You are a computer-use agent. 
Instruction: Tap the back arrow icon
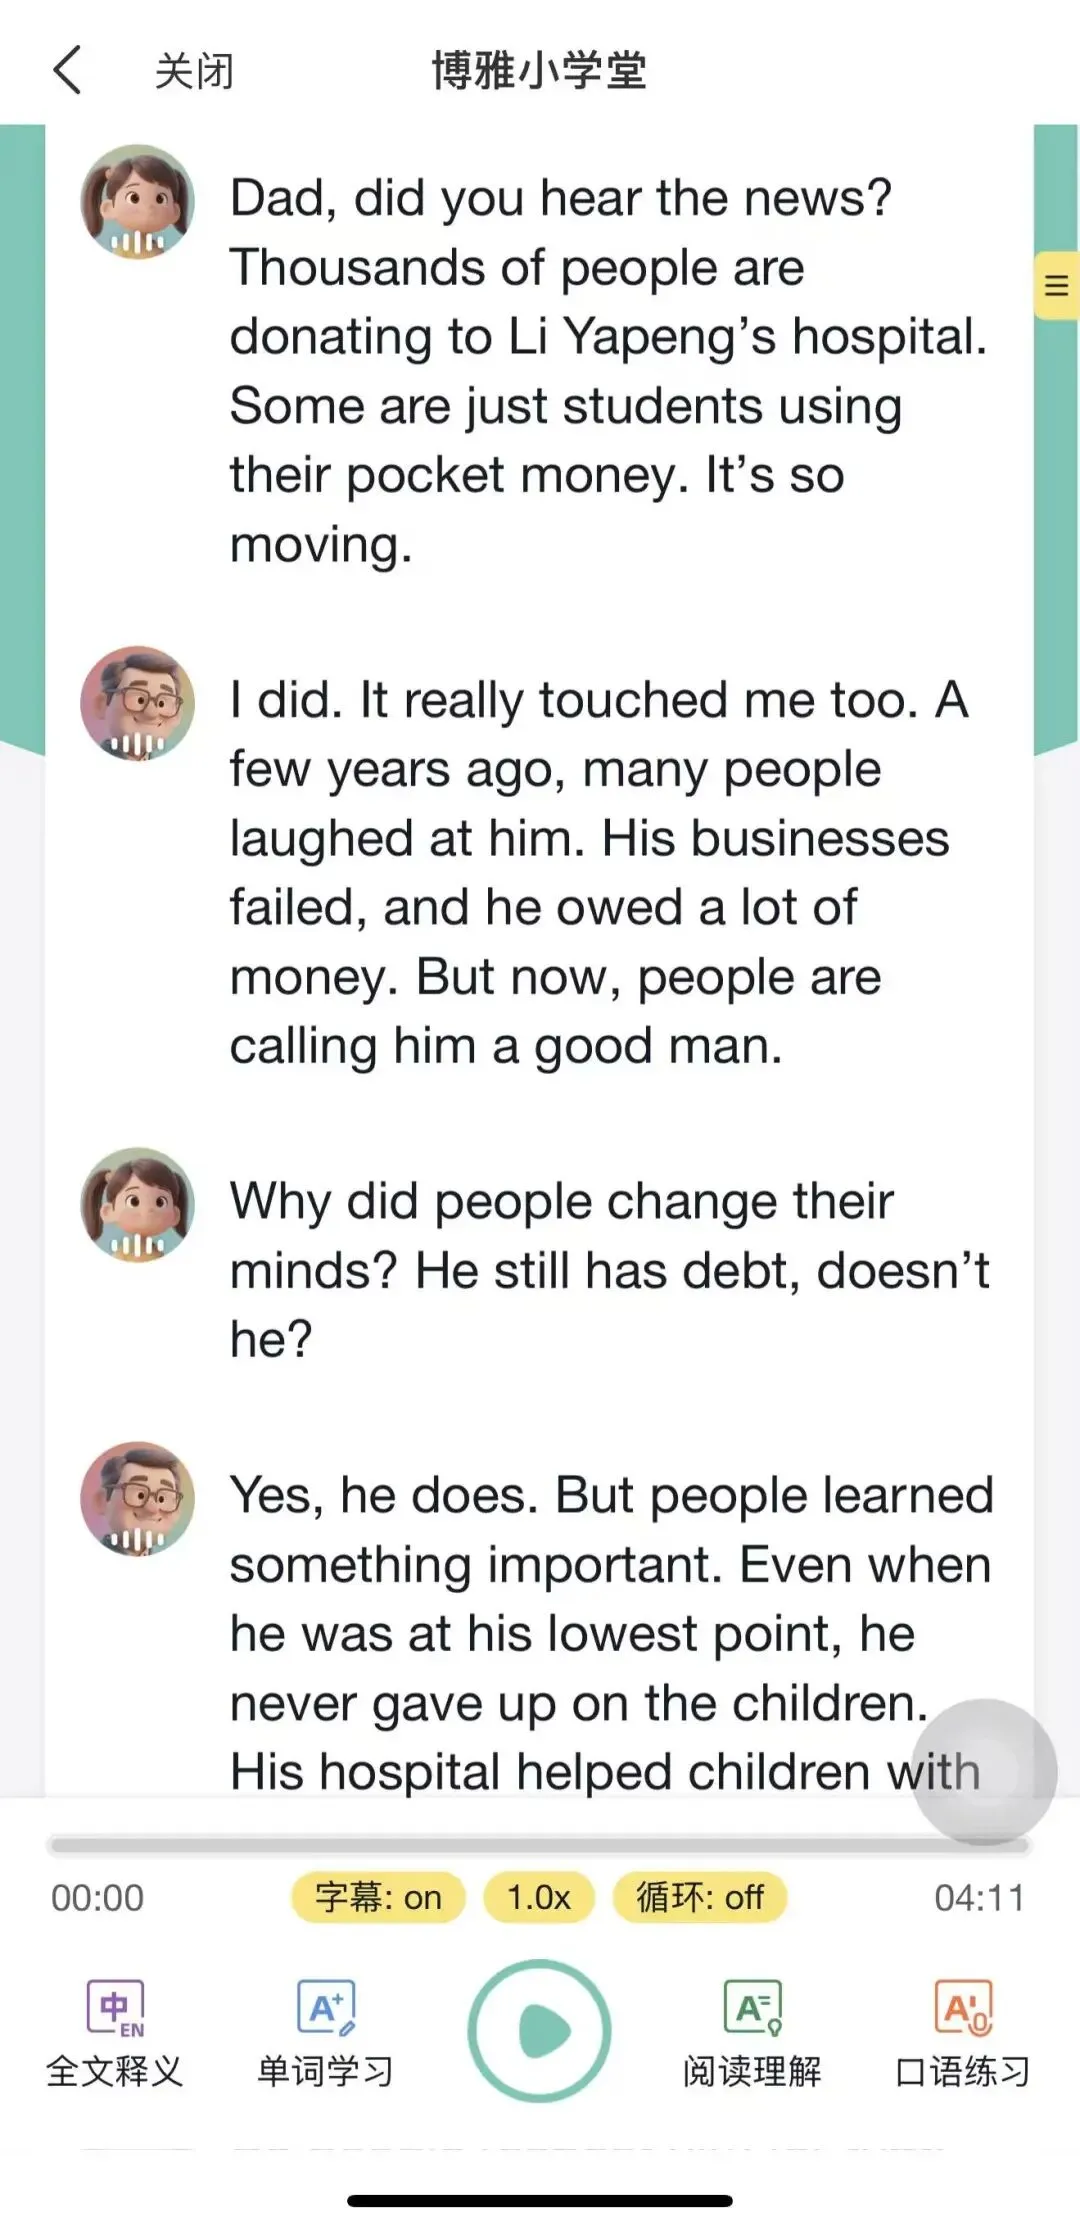67,71
